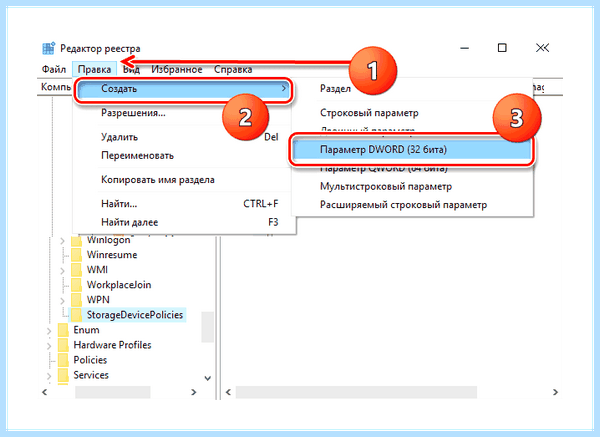Close the Registry Editor window

(542, 48)
